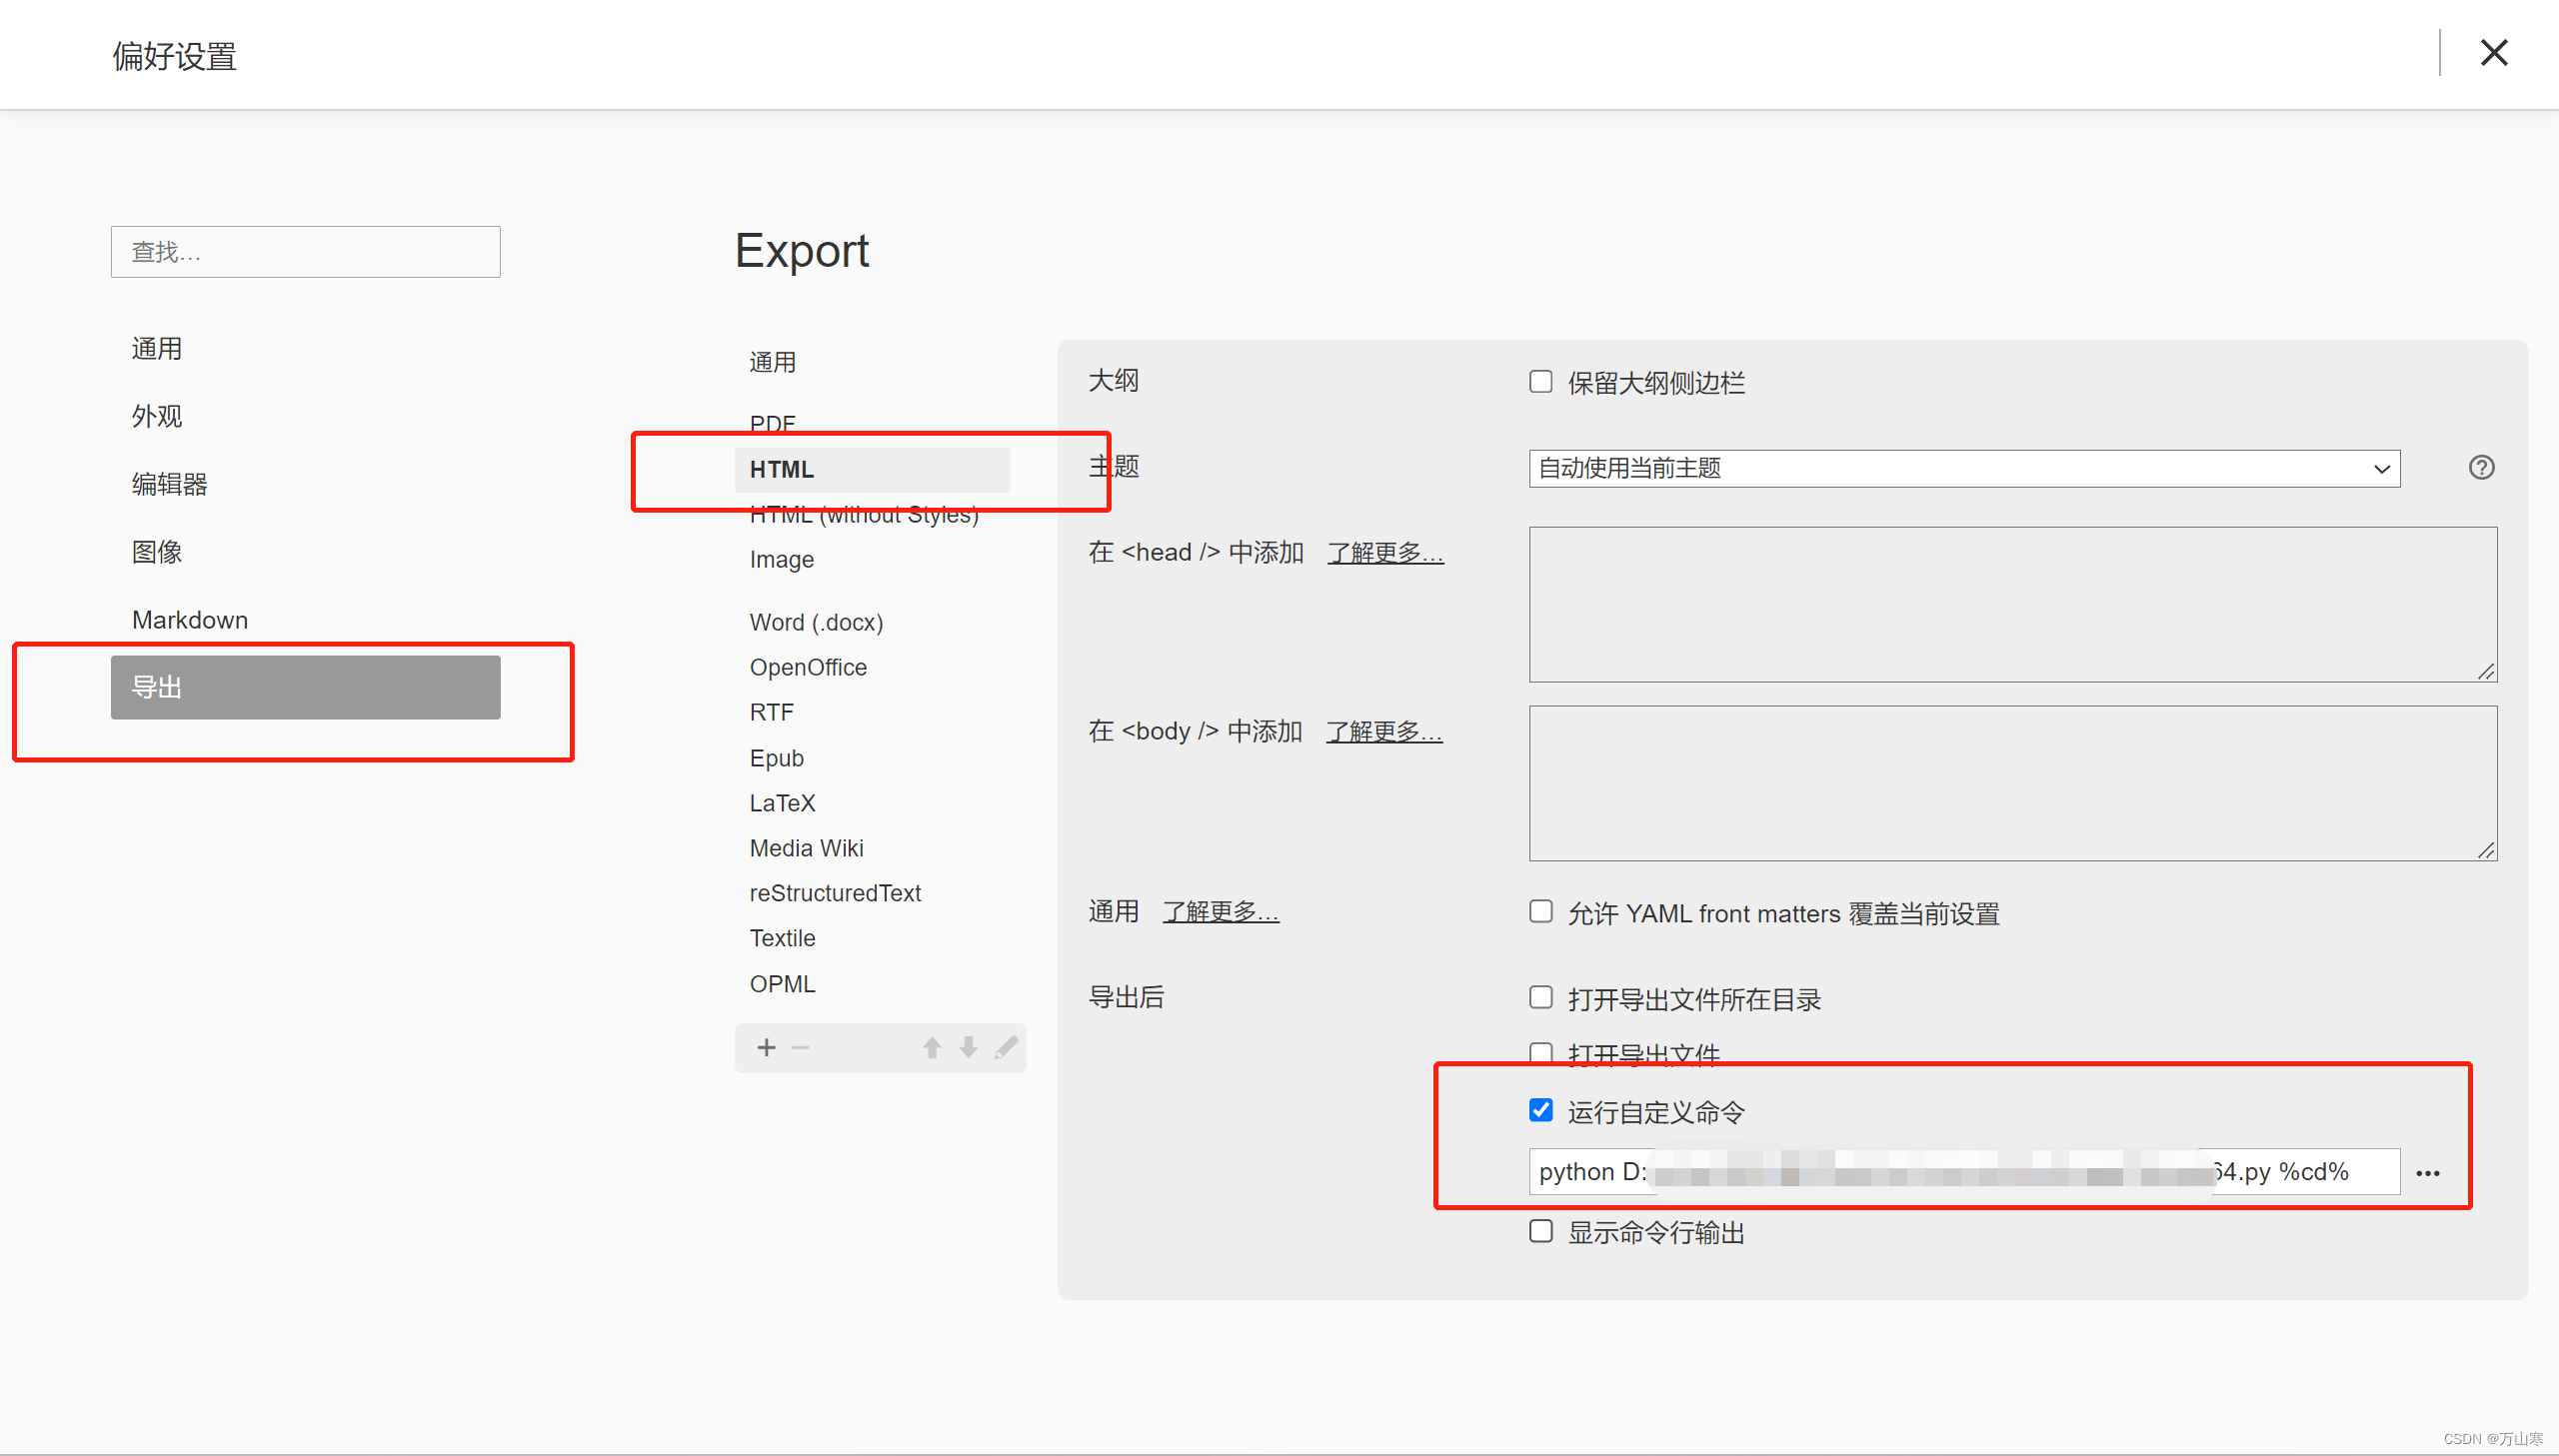Viewport: 2559px width, 1456px height.
Task: Open learn more link for head section
Action: point(1385,552)
